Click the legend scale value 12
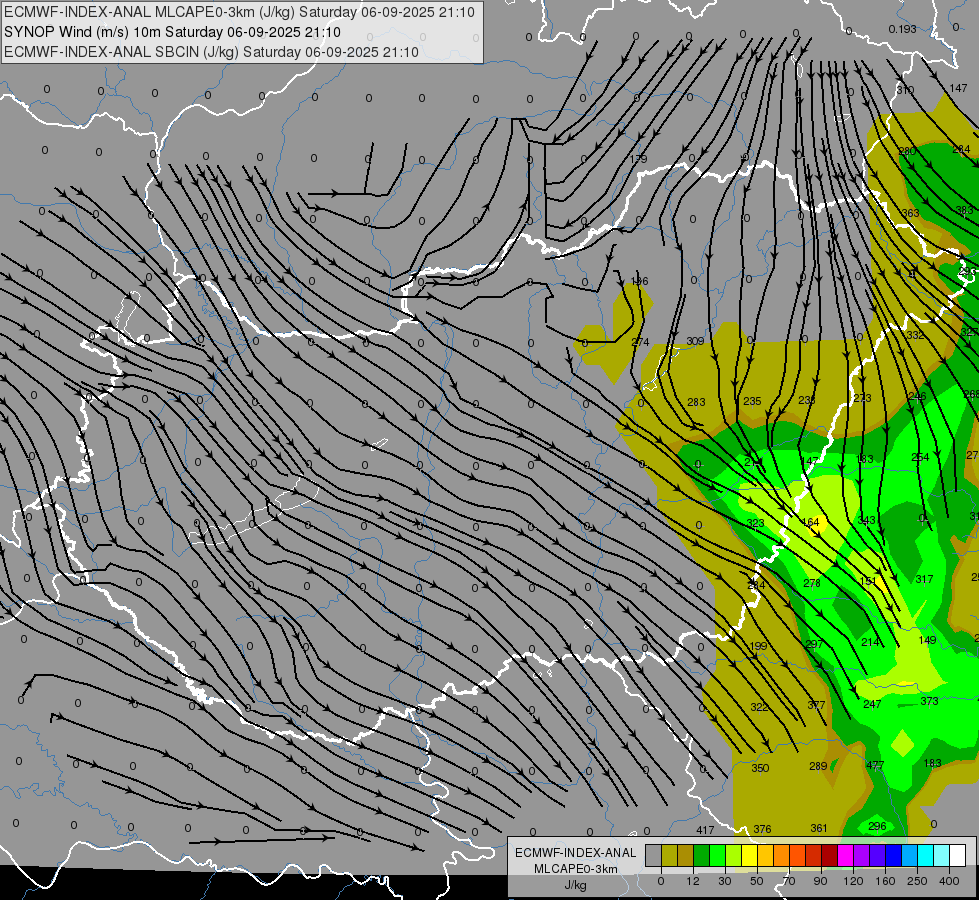Screen dimensions: 979x900 [x=693, y=881]
